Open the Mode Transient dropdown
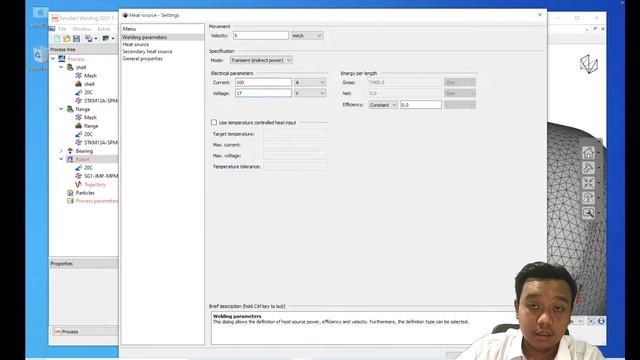This screenshot has height=360, width=640. click(x=261, y=60)
